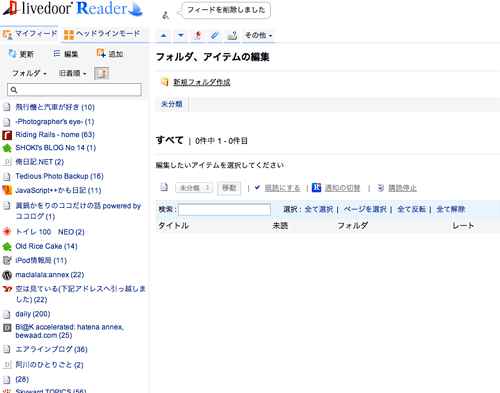
Task: Open the その他 dropdown menu
Action: (x=258, y=35)
